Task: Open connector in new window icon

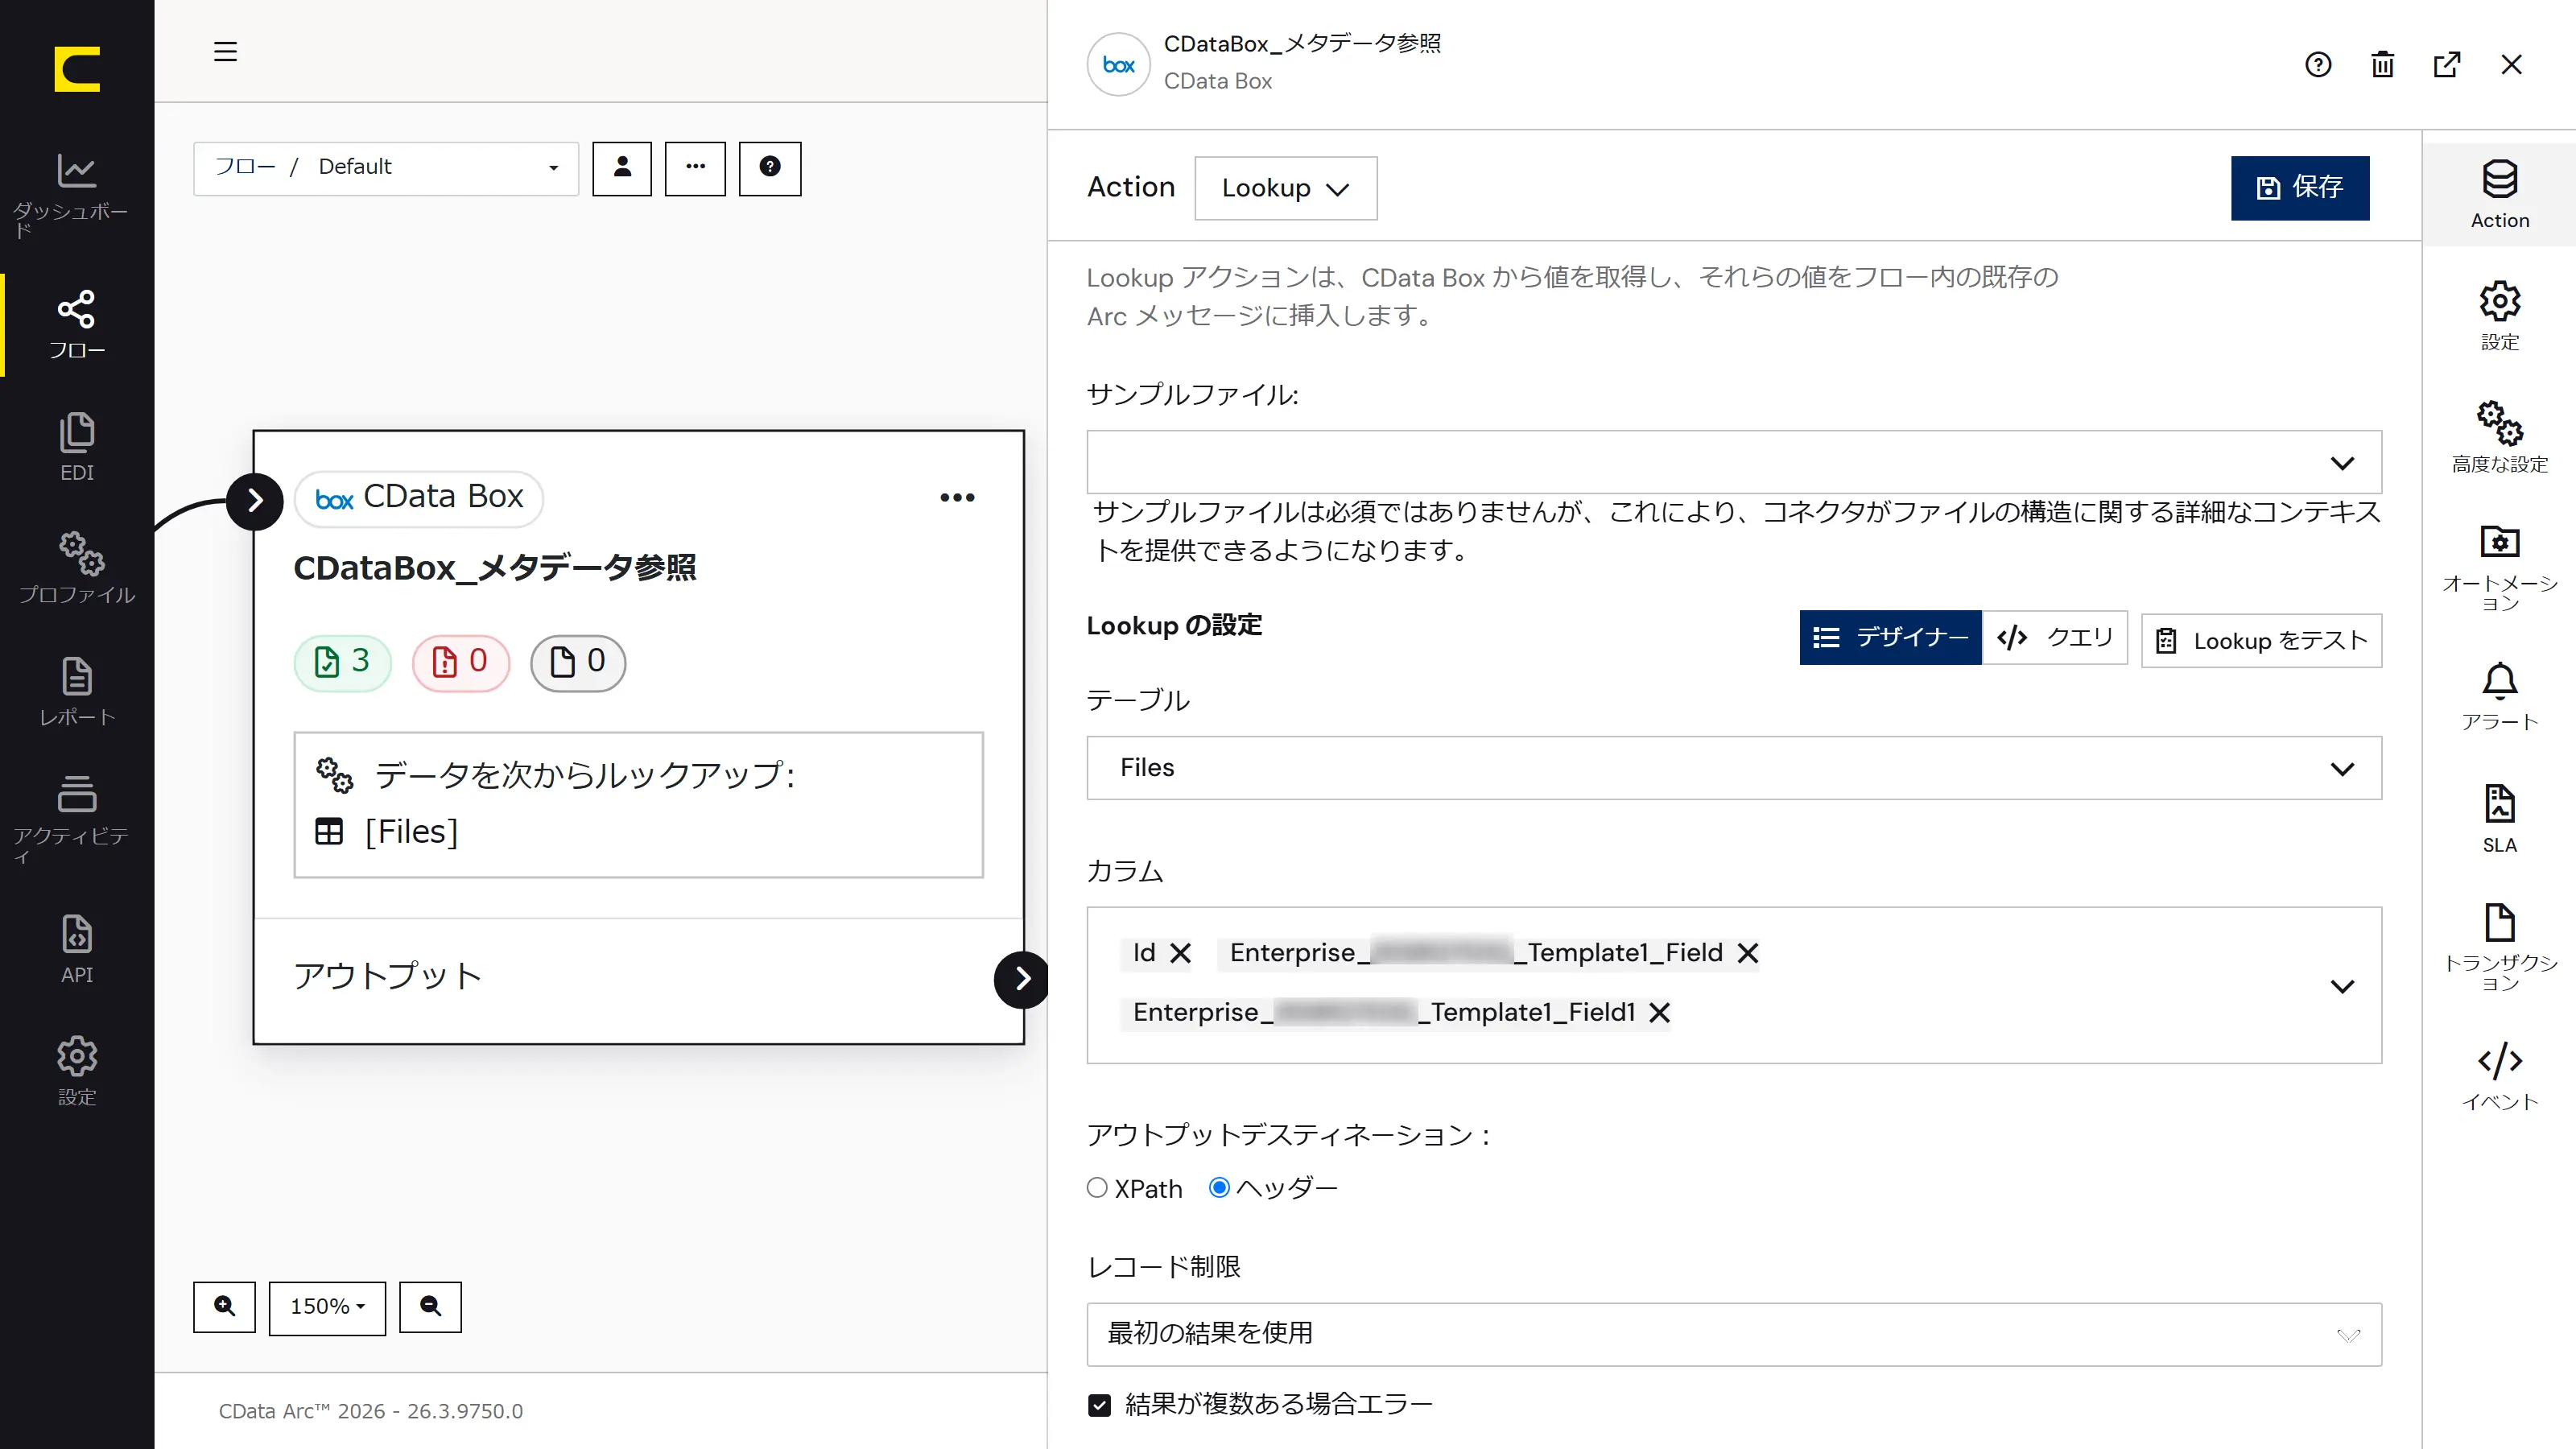Action: pos(2447,65)
